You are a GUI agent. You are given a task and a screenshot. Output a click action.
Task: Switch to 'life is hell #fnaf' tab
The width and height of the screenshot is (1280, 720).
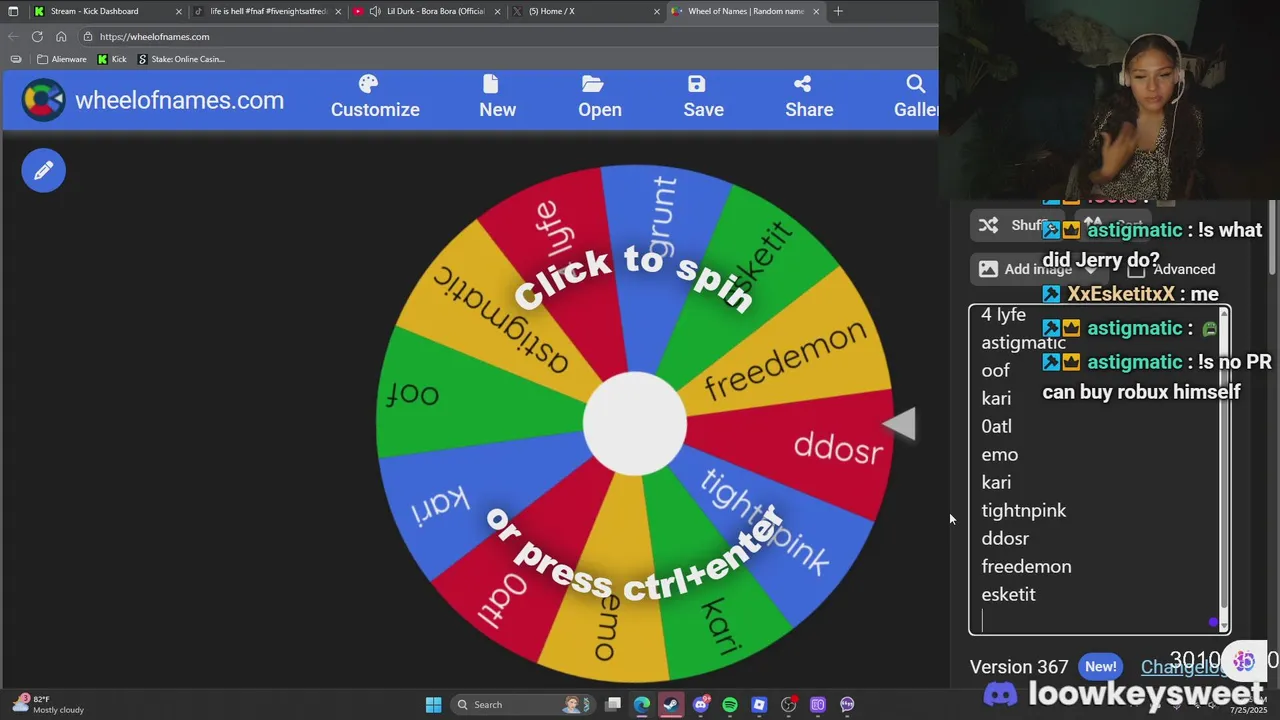(267, 11)
